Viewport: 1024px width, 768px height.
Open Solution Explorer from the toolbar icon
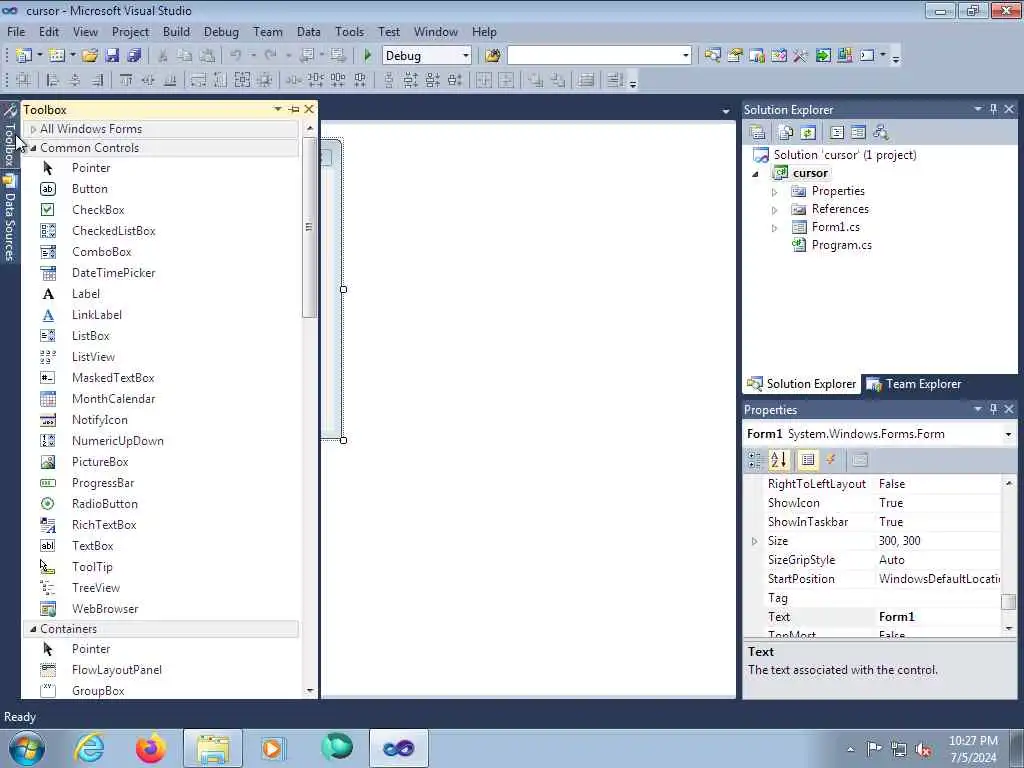click(x=712, y=56)
